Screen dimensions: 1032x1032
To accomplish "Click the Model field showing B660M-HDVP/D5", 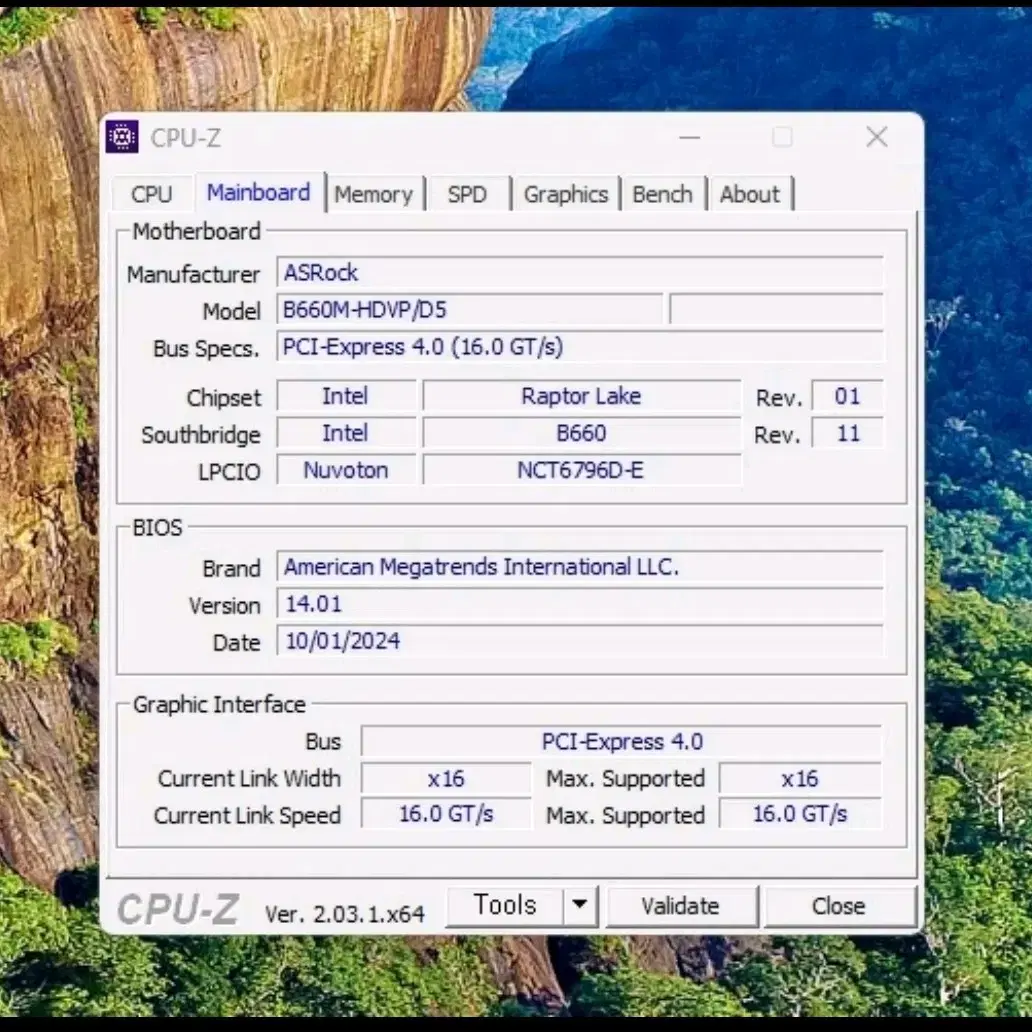I will coord(470,310).
